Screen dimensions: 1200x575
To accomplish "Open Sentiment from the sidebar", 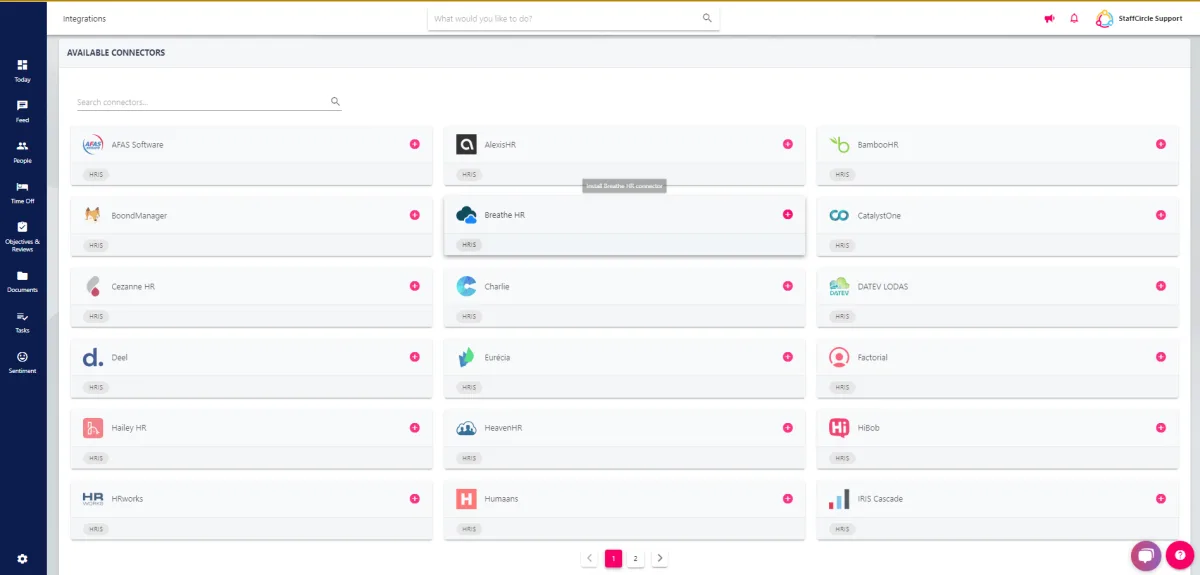I will 22,362.
